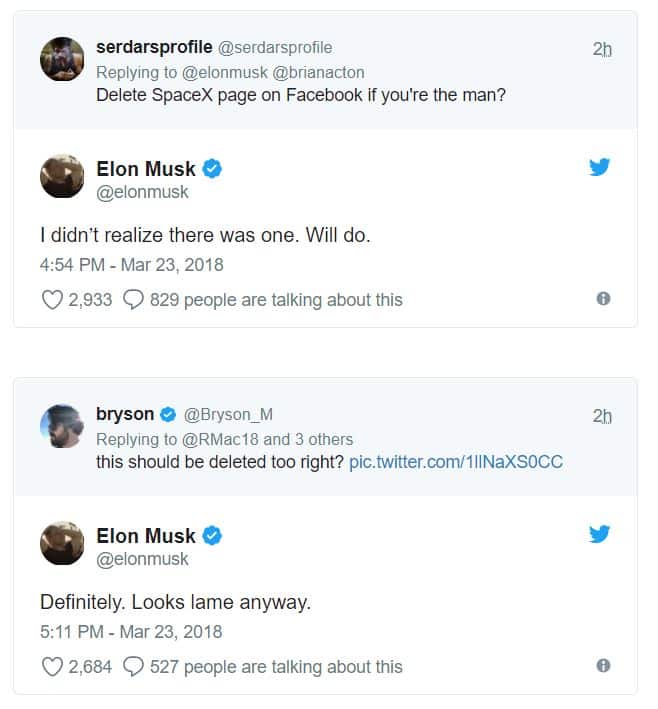This screenshot has height=709, width=658.
Task: Open the reply bubble showing 527 people talking
Action: pos(133,666)
